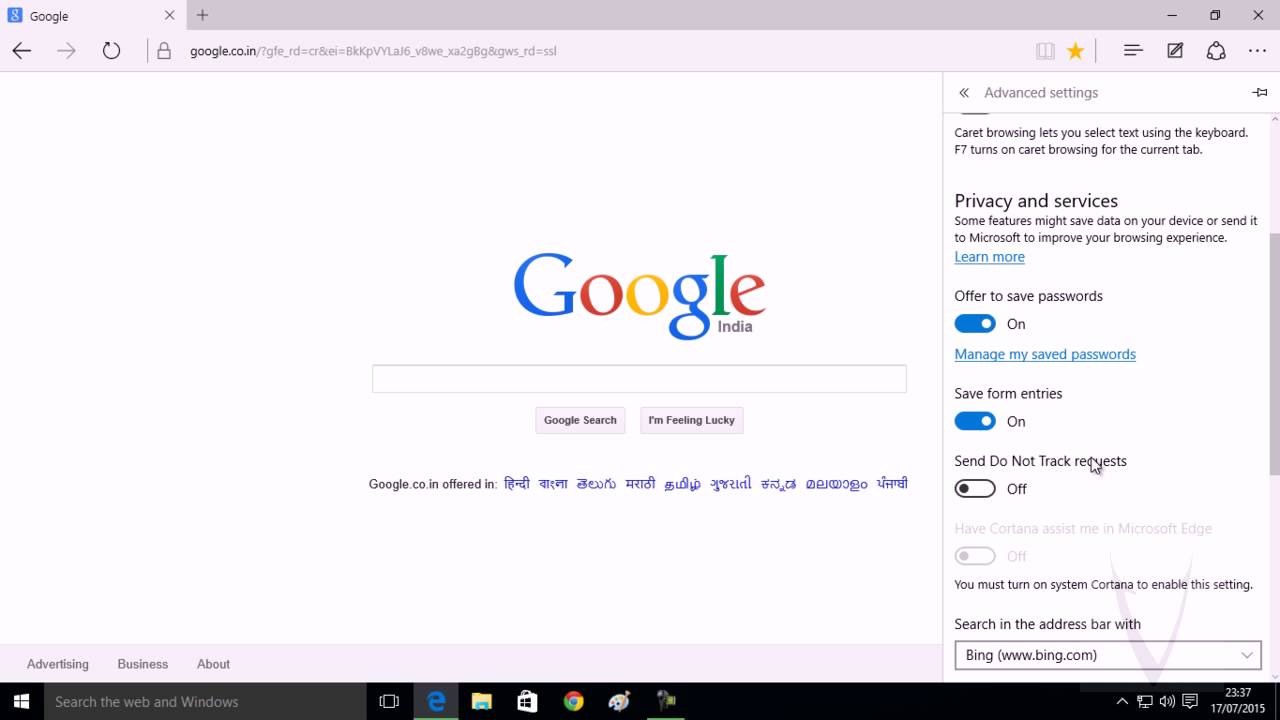Switch Google to Malayalam language link
Screen dimensions: 1280x720
pos(837,484)
